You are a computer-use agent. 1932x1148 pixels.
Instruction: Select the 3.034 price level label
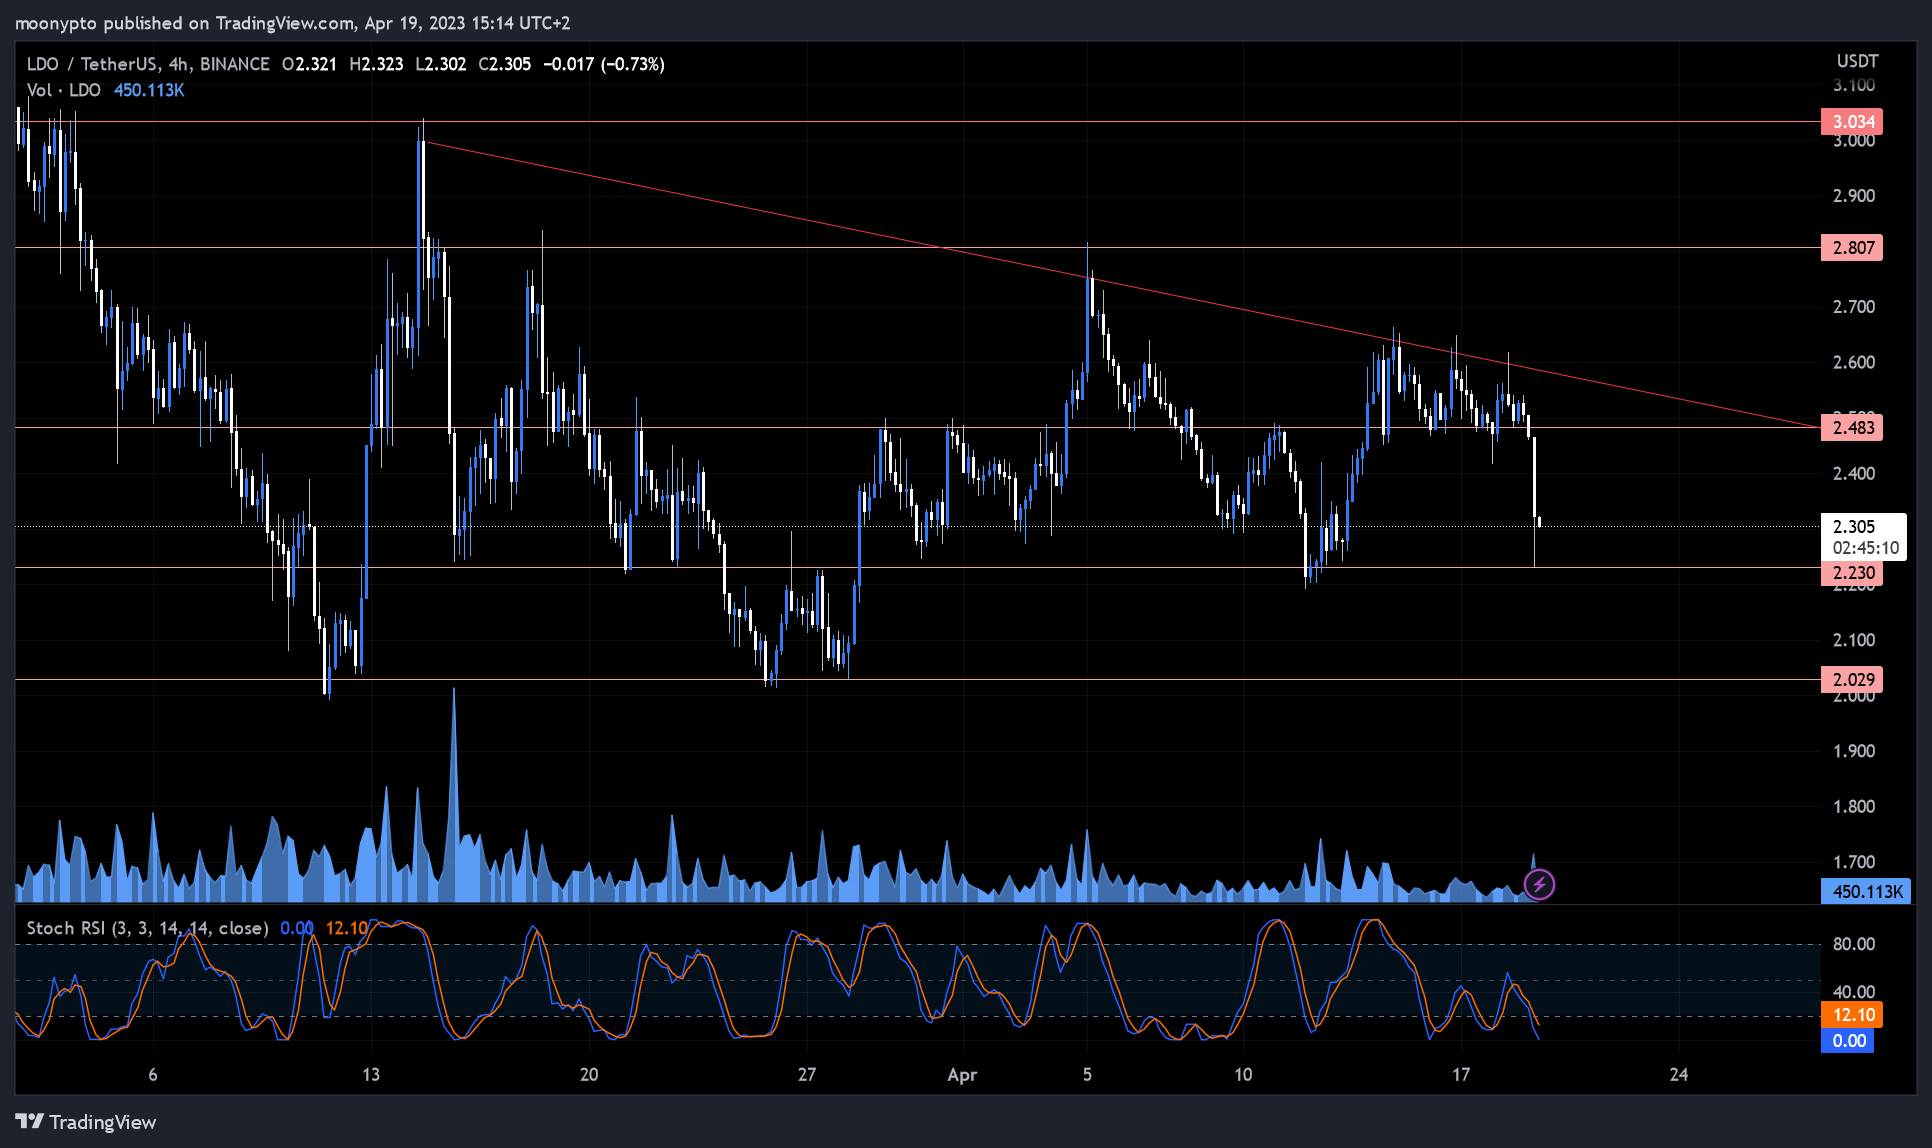[x=1852, y=122]
